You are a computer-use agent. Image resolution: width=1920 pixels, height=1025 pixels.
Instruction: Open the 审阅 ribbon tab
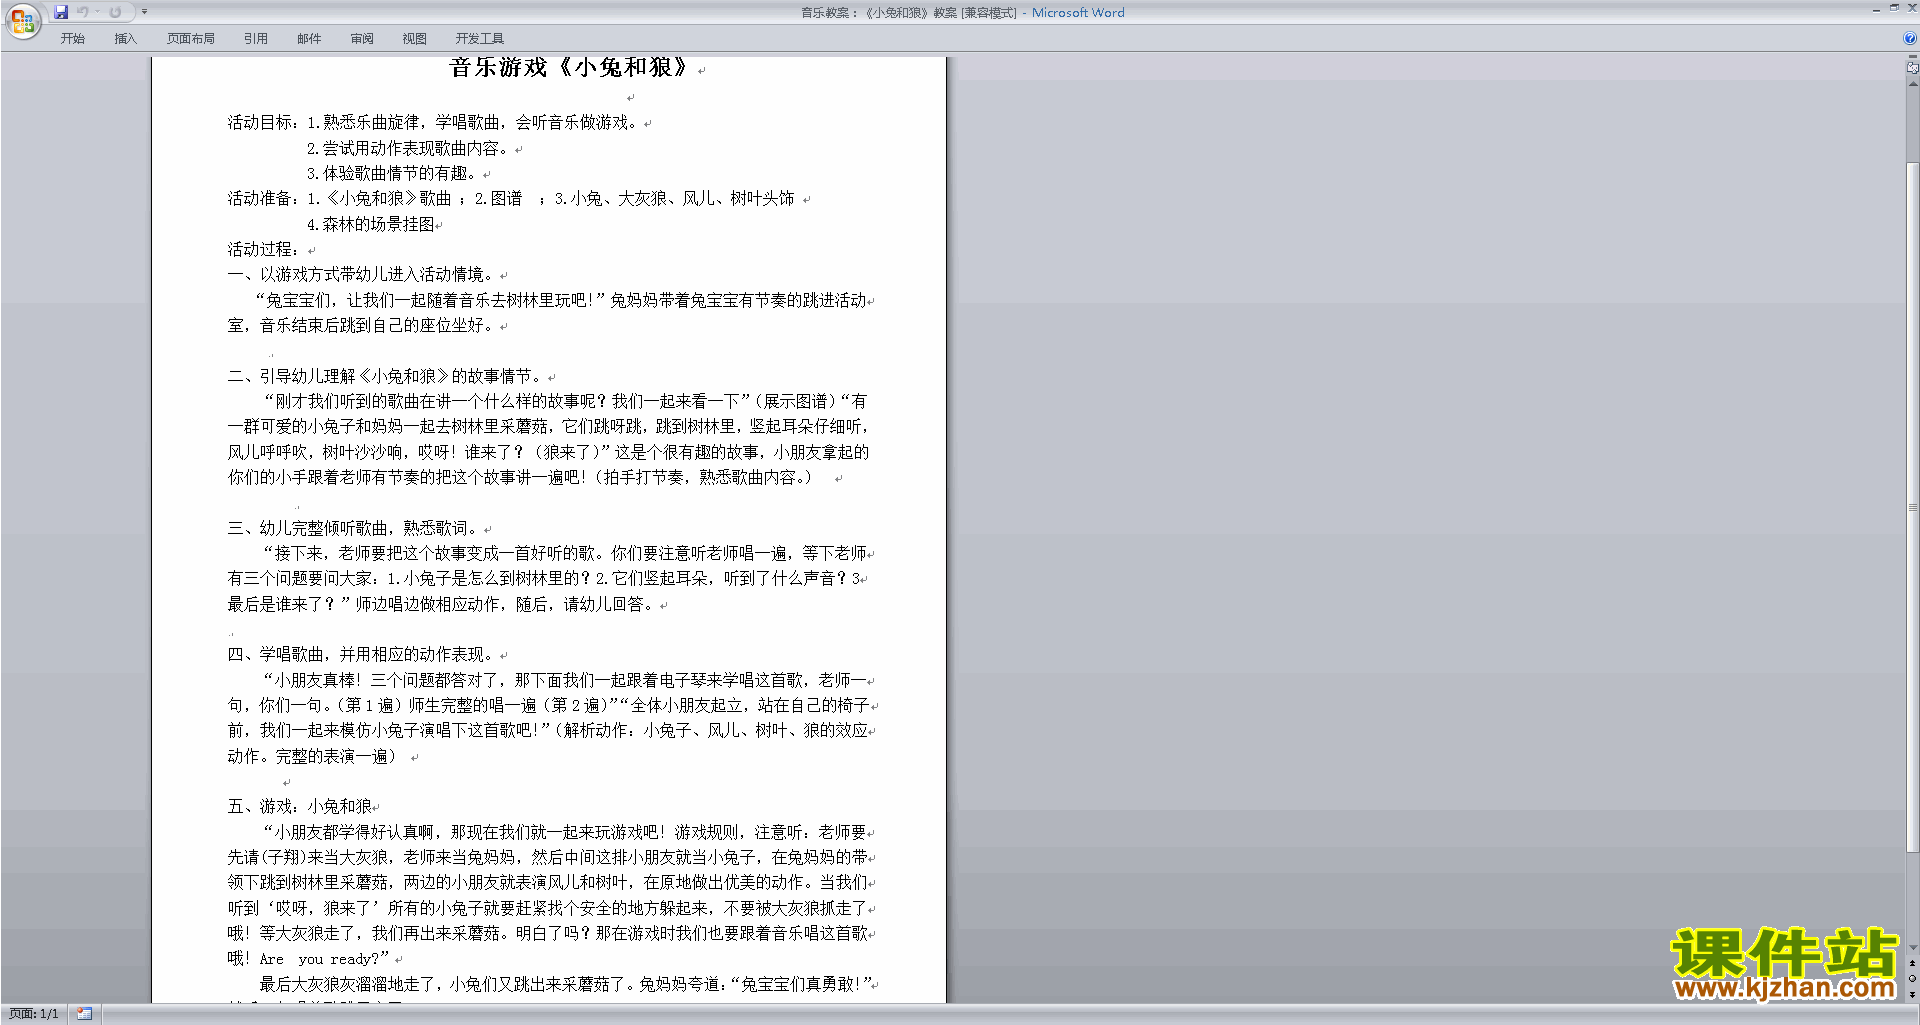click(x=362, y=39)
